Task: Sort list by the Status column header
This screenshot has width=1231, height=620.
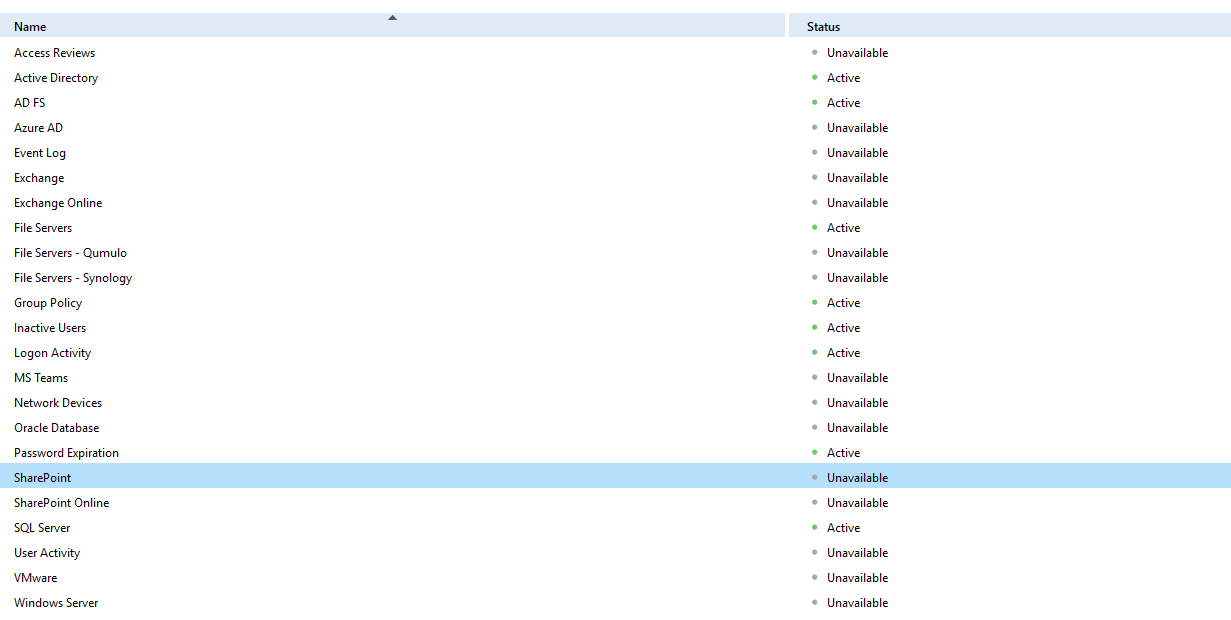Action: (823, 27)
